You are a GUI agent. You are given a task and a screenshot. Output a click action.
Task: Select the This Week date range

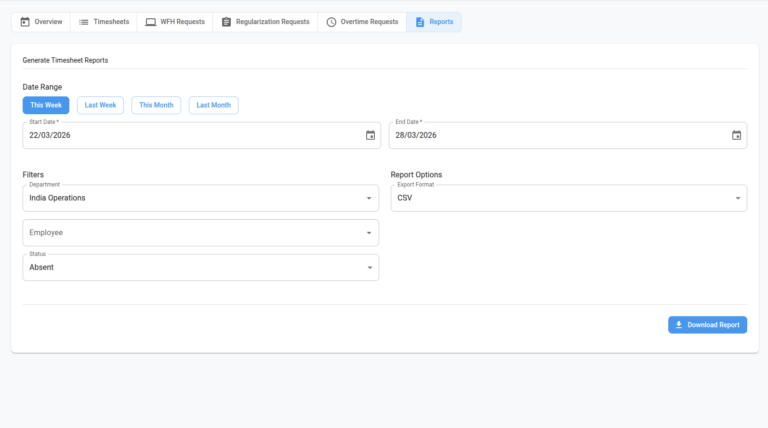(x=46, y=105)
